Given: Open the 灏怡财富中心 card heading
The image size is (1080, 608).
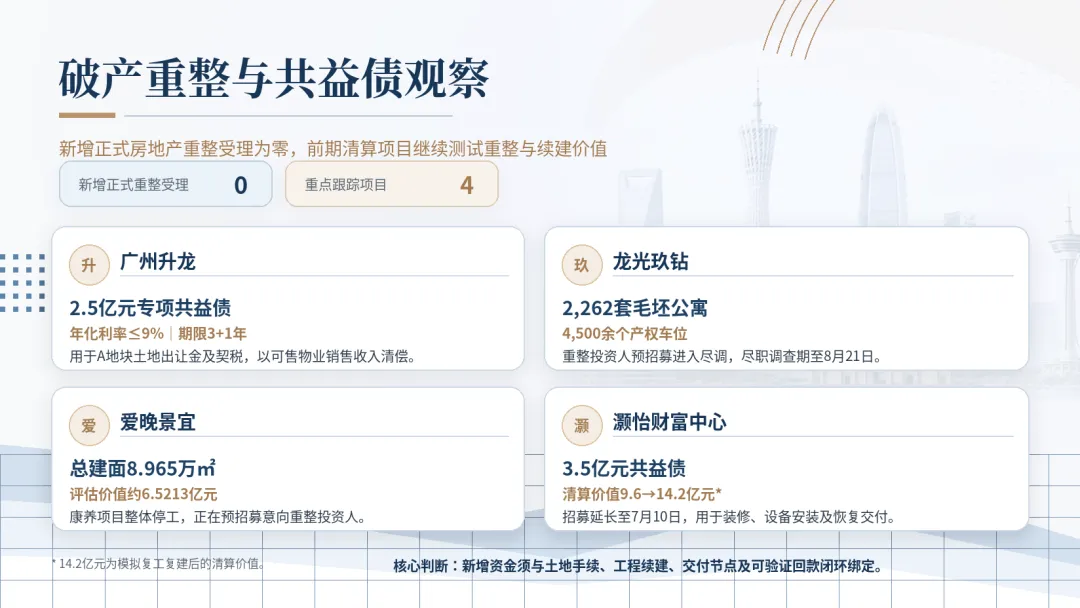Looking at the screenshot, I should click(x=669, y=422).
